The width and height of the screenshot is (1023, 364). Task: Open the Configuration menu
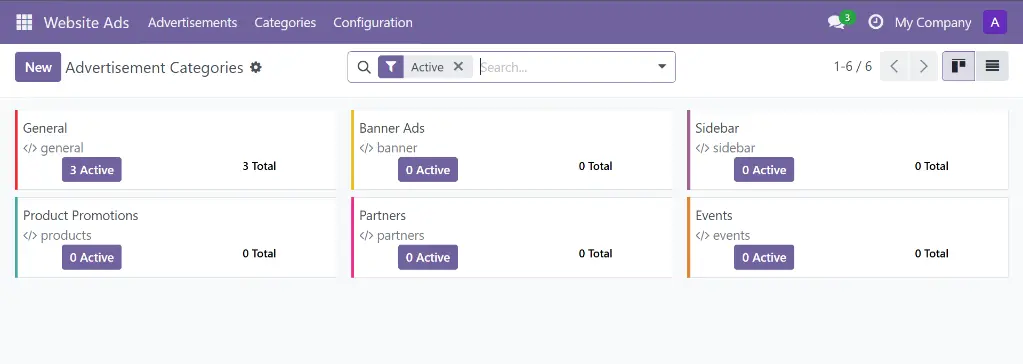[x=373, y=22]
